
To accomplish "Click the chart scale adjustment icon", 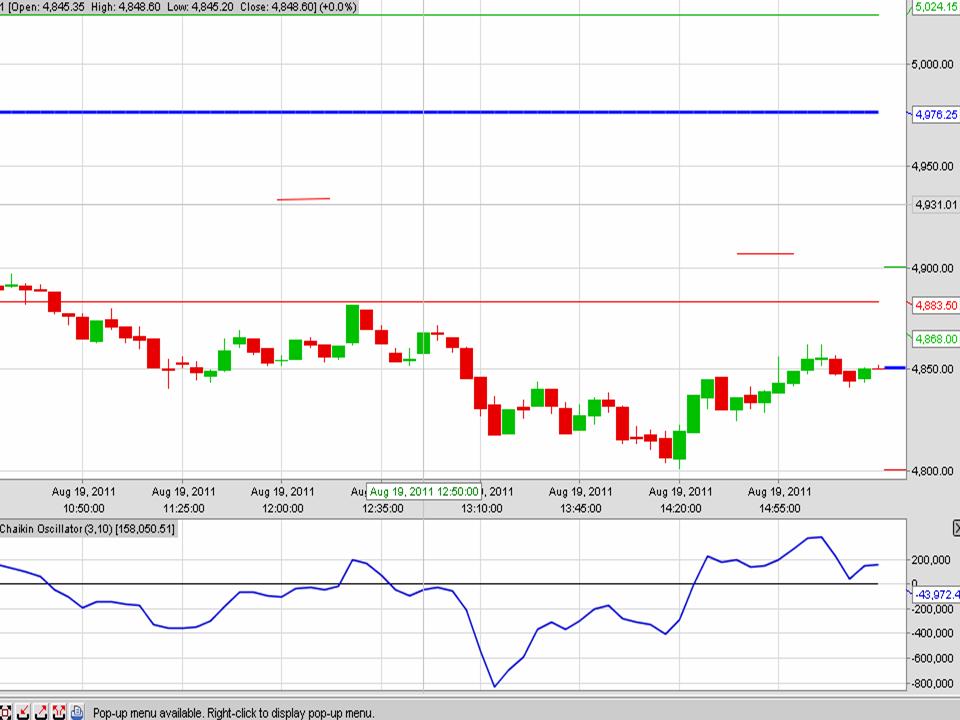I will (x=58, y=711).
